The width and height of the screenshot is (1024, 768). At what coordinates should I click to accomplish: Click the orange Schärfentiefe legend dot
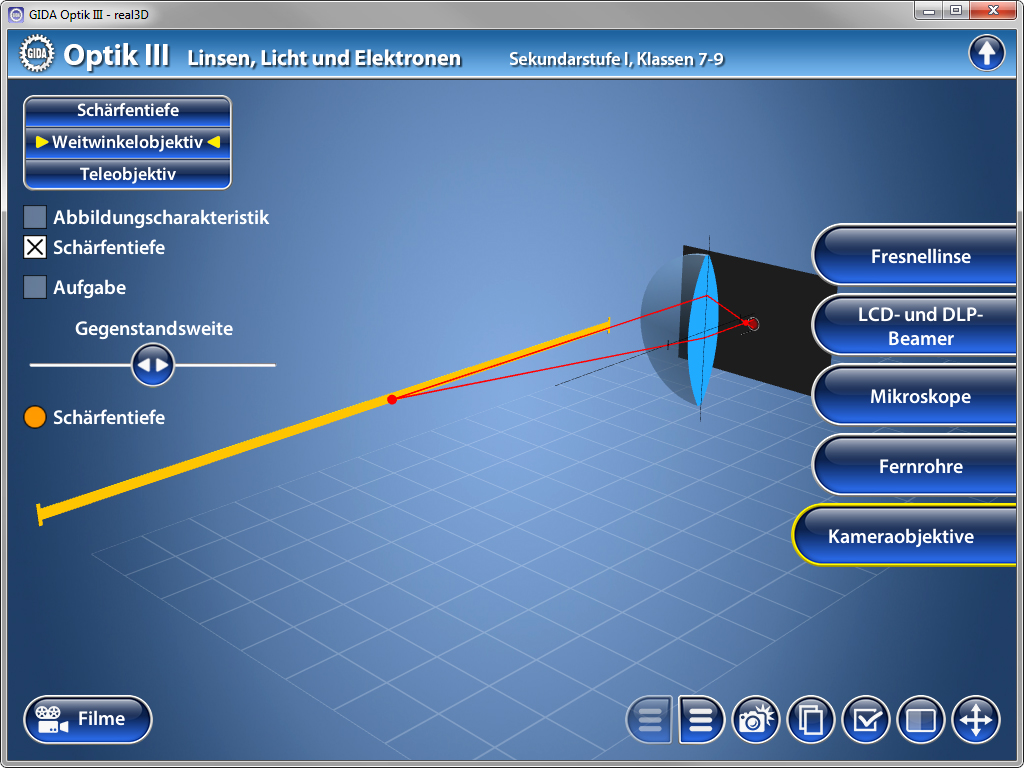(35, 417)
